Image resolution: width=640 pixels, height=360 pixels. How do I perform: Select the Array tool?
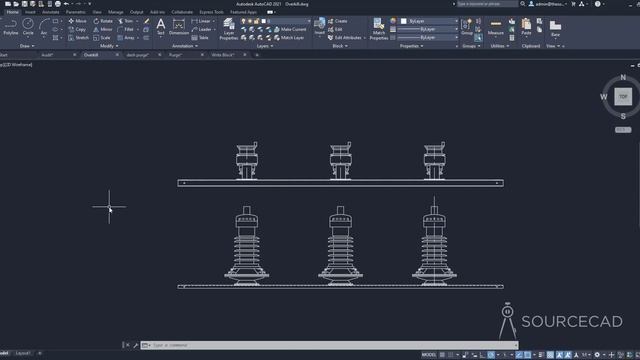[126, 38]
